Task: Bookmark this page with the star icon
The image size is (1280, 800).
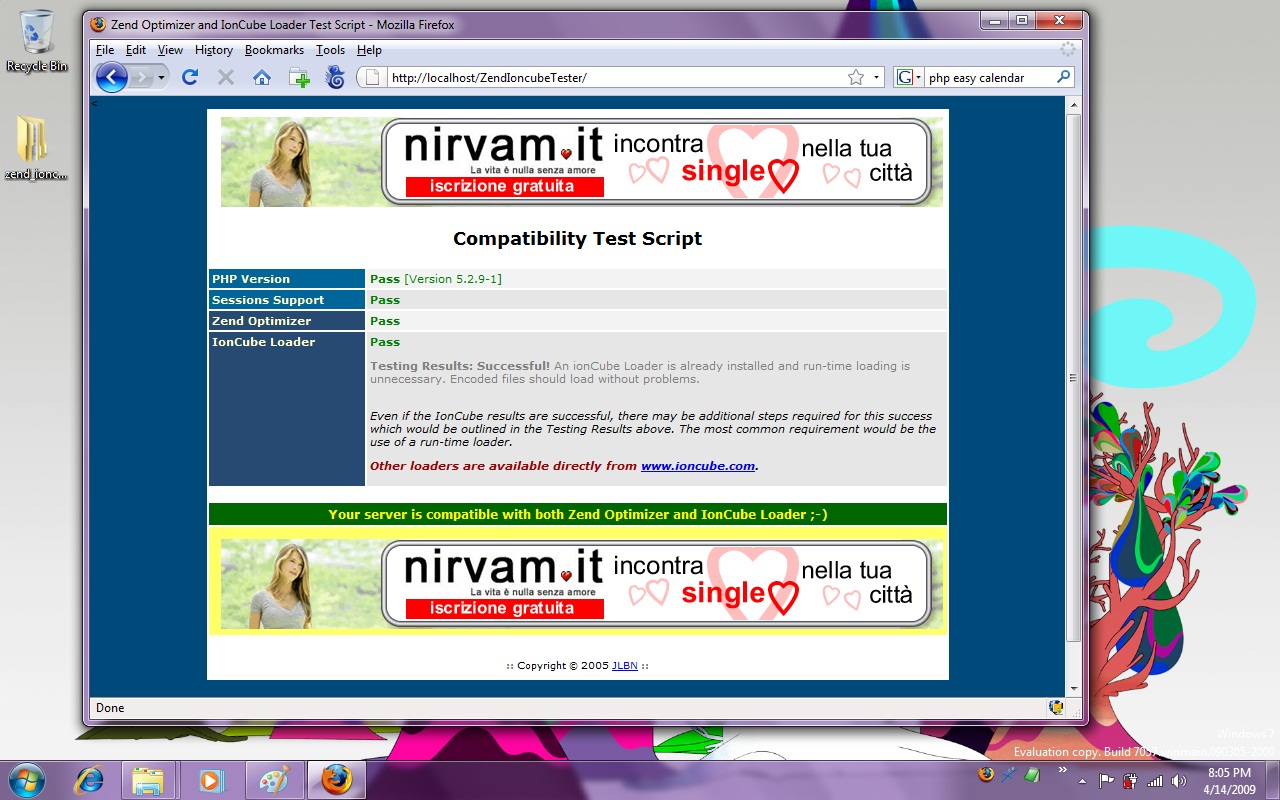Action: 856,77
